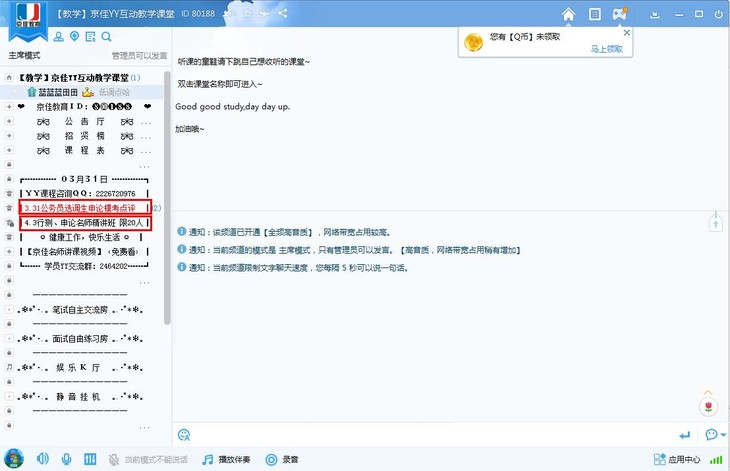Screen dimensions: 730x471
Task: Click the gold crown badge beside 蓝蓝蓝田田
Action: [x=88, y=92]
